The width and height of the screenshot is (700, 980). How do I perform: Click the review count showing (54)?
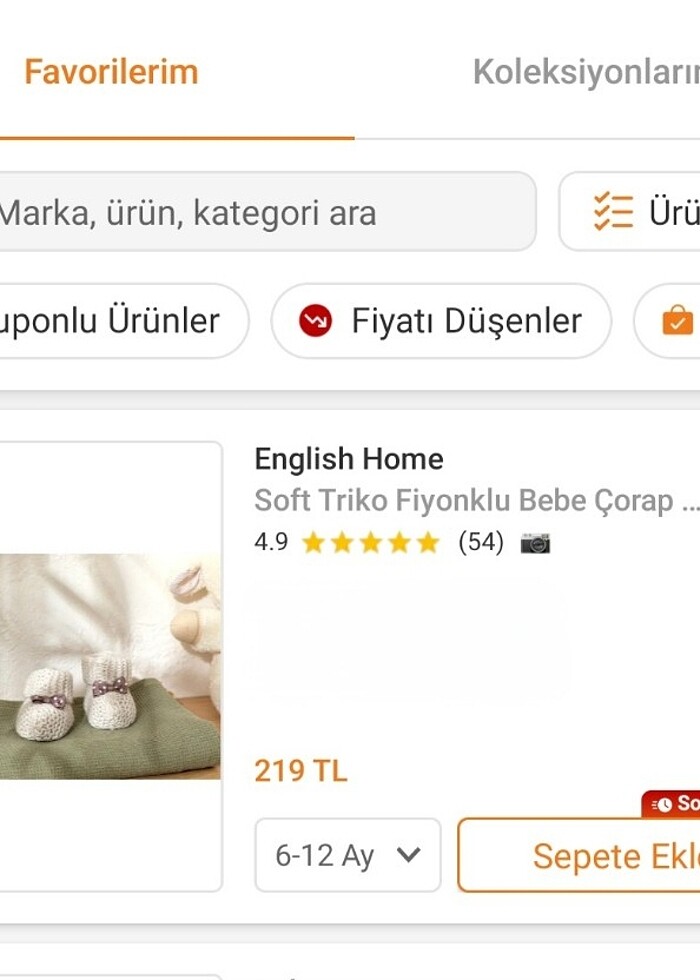(x=482, y=543)
